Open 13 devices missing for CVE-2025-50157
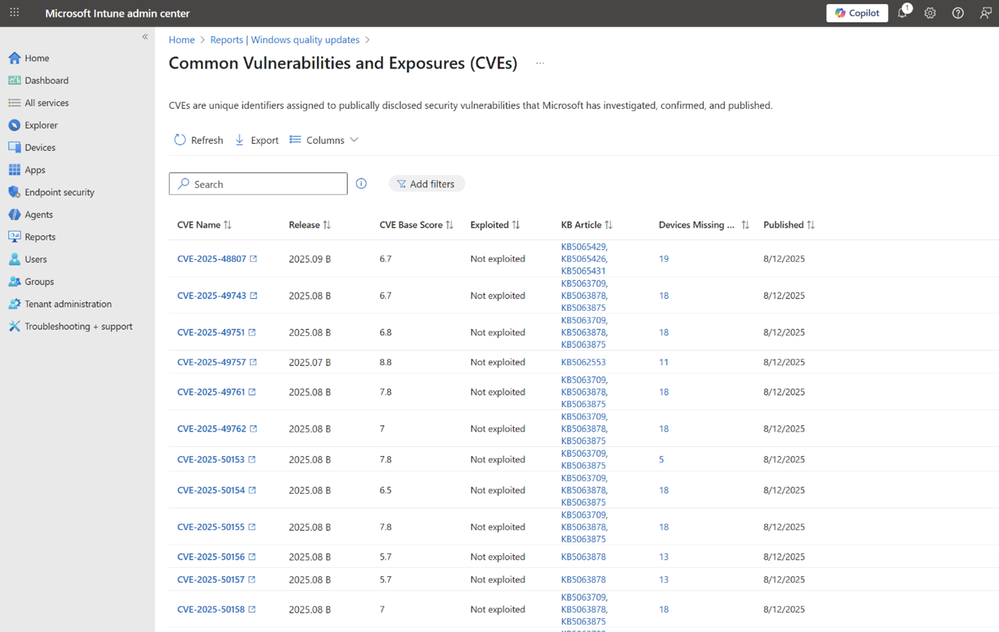999x632 pixels. pos(664,580)
